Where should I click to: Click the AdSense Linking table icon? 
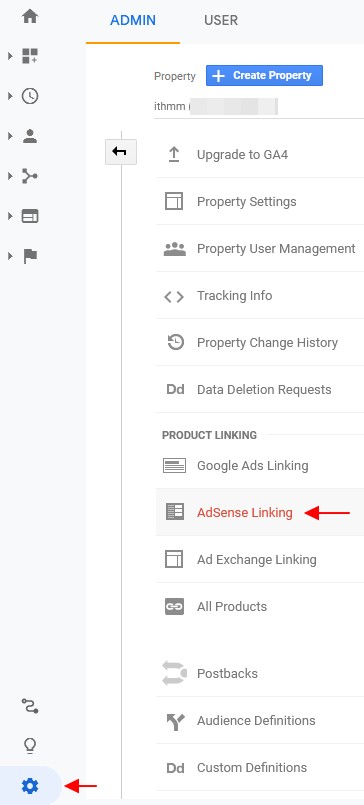point(175,512)
